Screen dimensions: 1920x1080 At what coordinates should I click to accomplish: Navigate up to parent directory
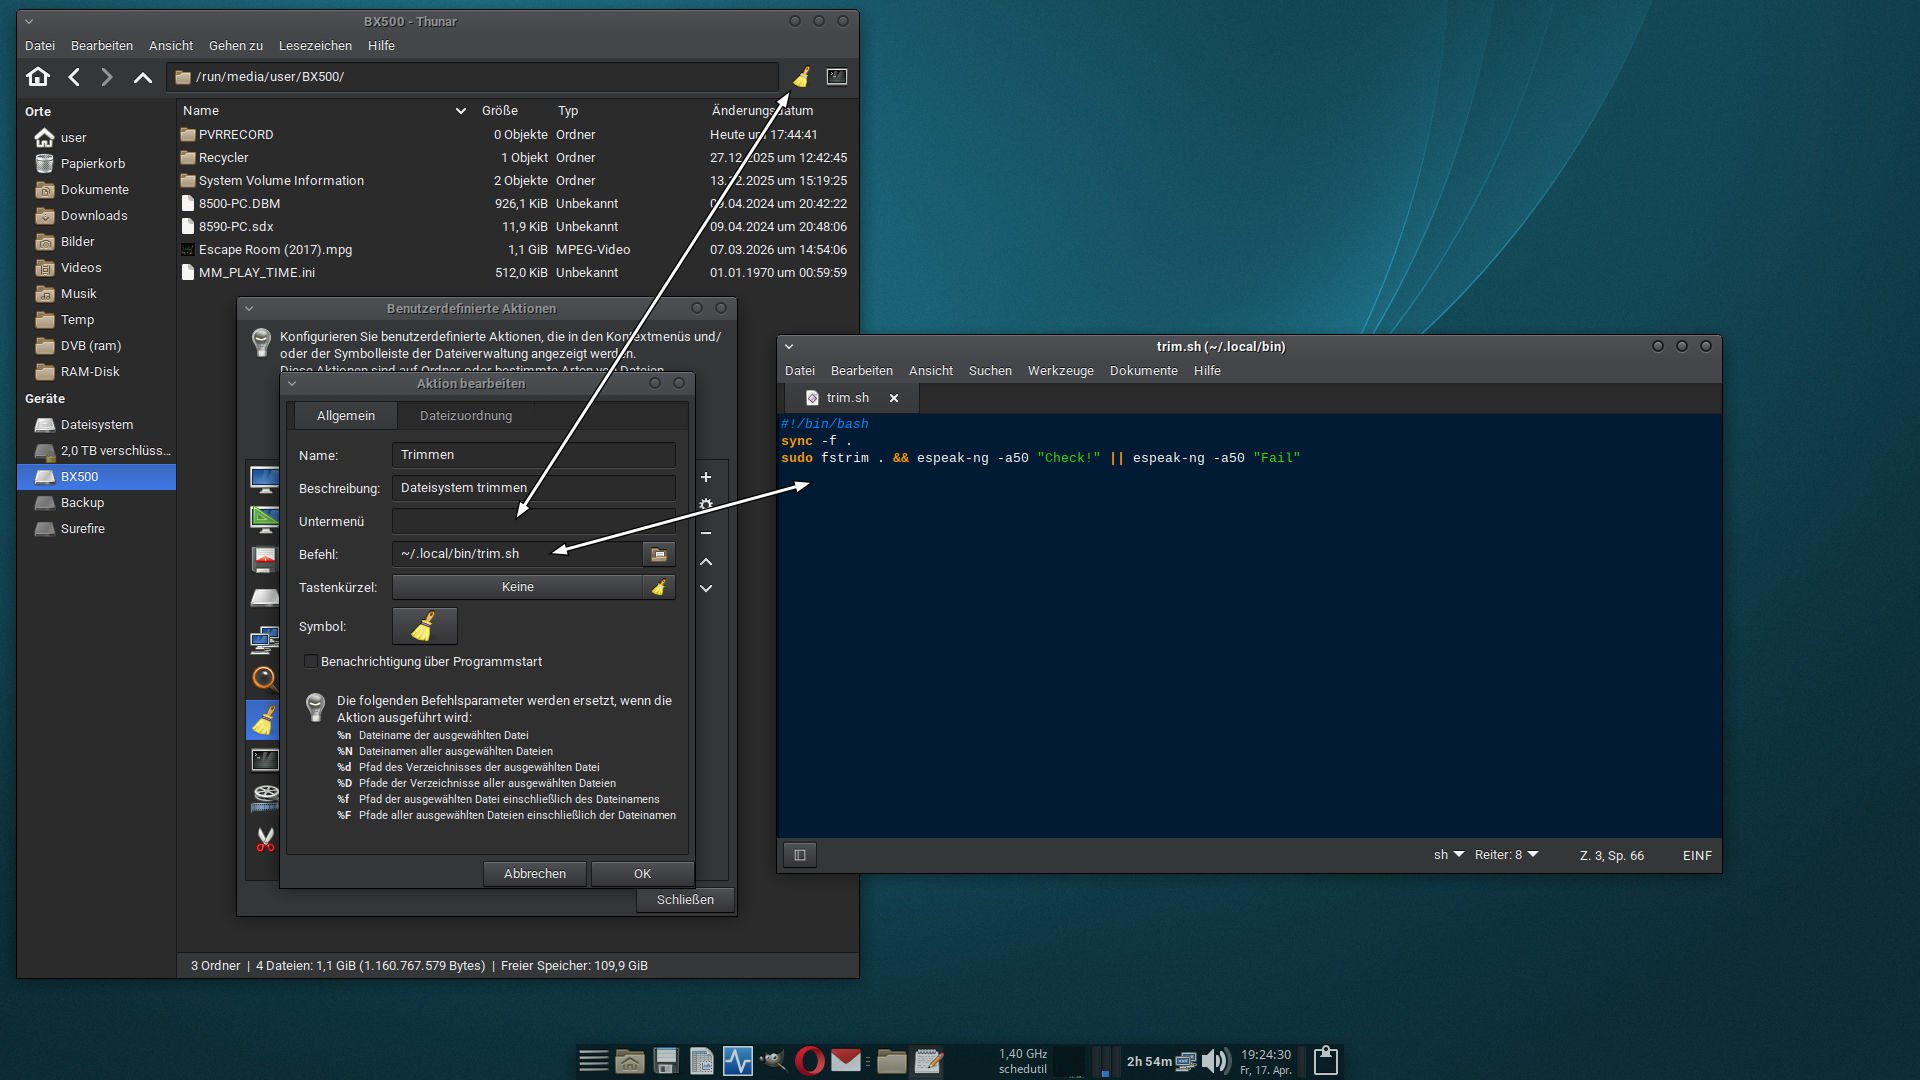tap(143, 77)
